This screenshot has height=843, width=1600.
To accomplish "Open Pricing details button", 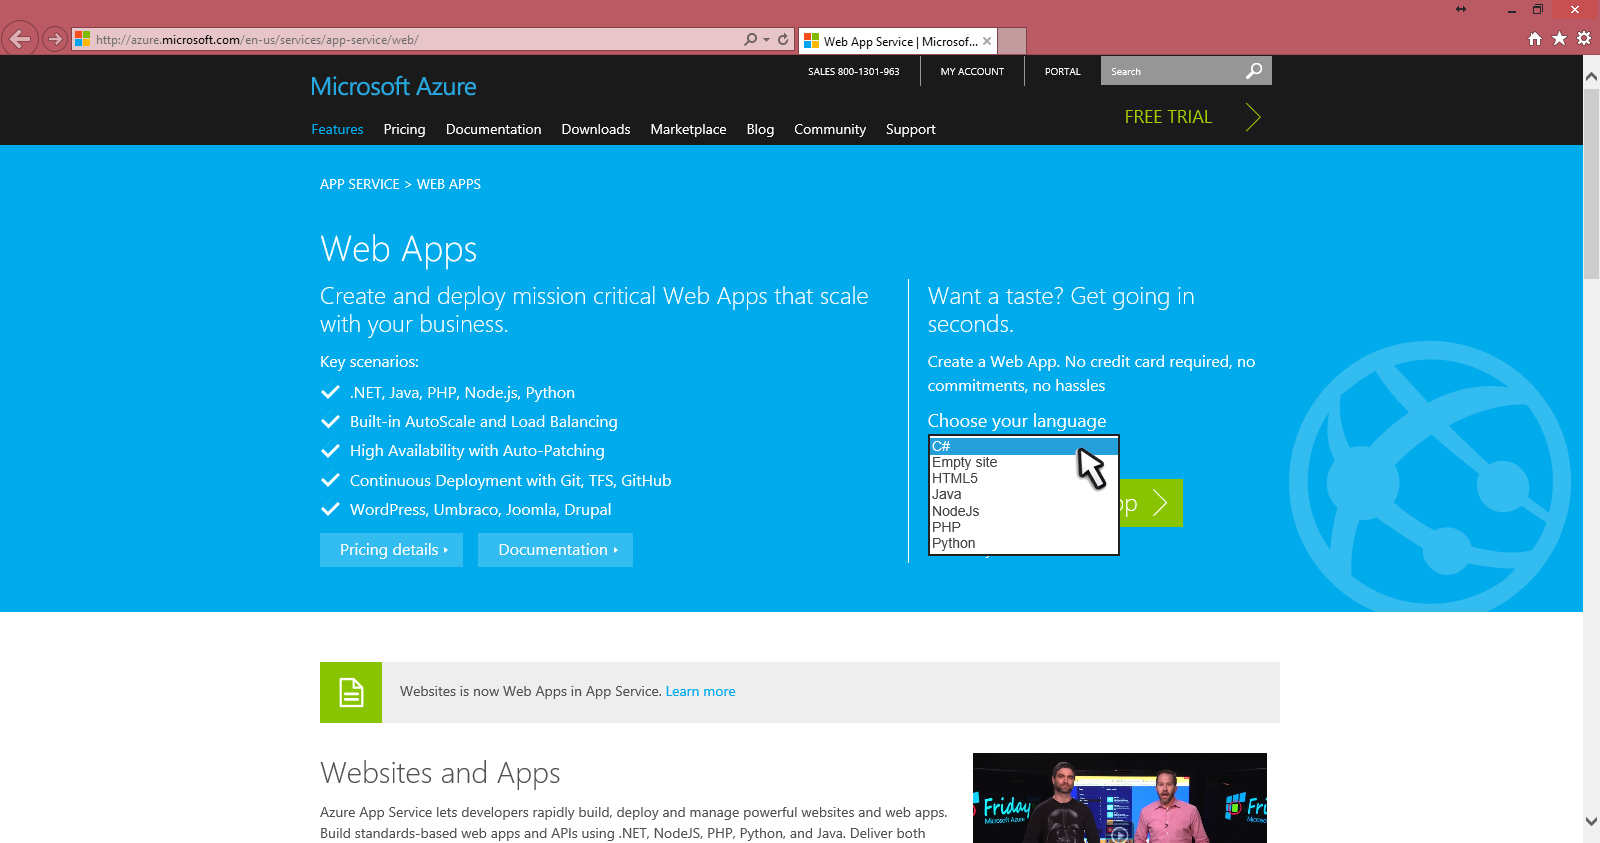I will [x=391, y=550].
